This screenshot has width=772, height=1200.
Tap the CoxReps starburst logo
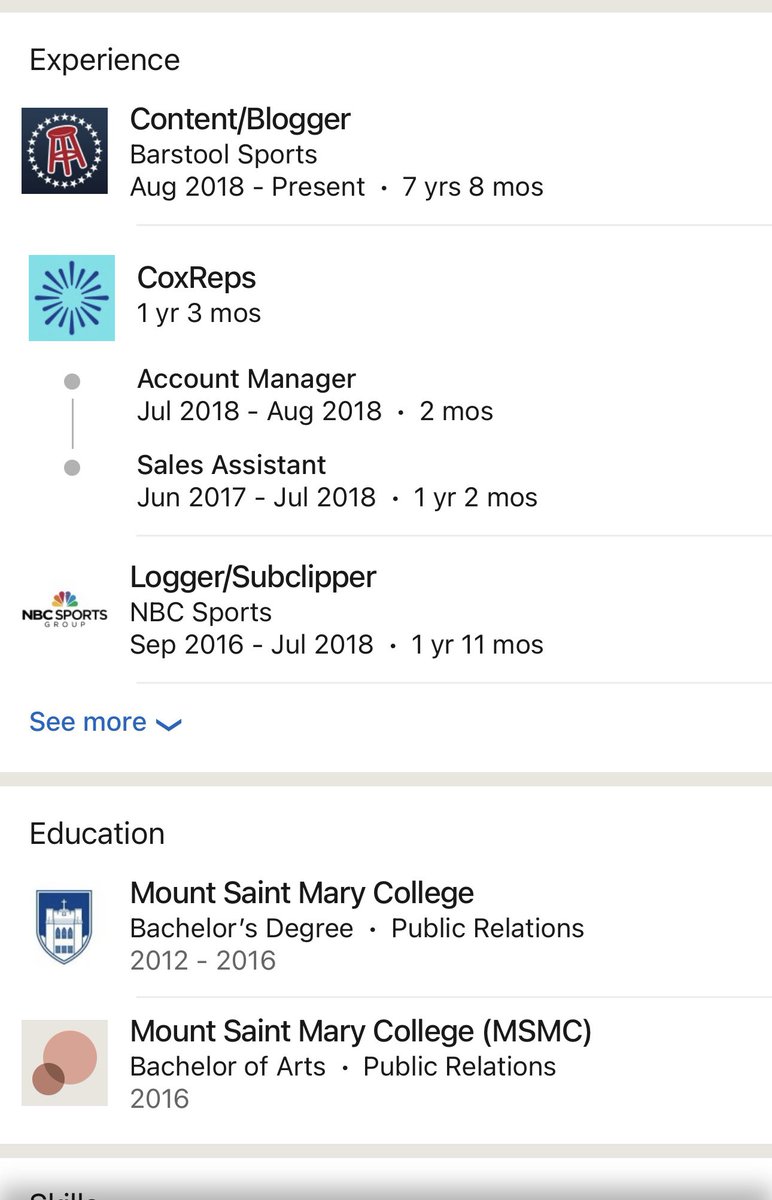point(71,298)
